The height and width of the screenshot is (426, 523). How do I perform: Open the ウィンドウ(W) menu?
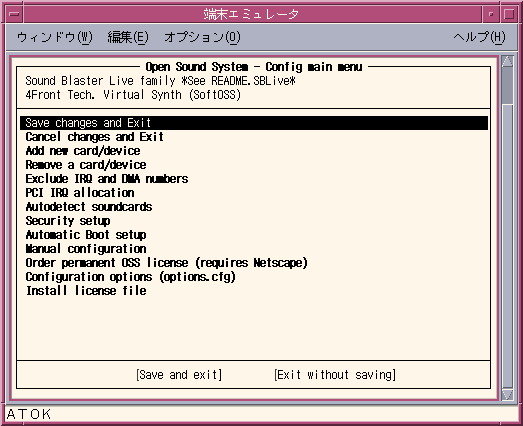tap(54, 37)
